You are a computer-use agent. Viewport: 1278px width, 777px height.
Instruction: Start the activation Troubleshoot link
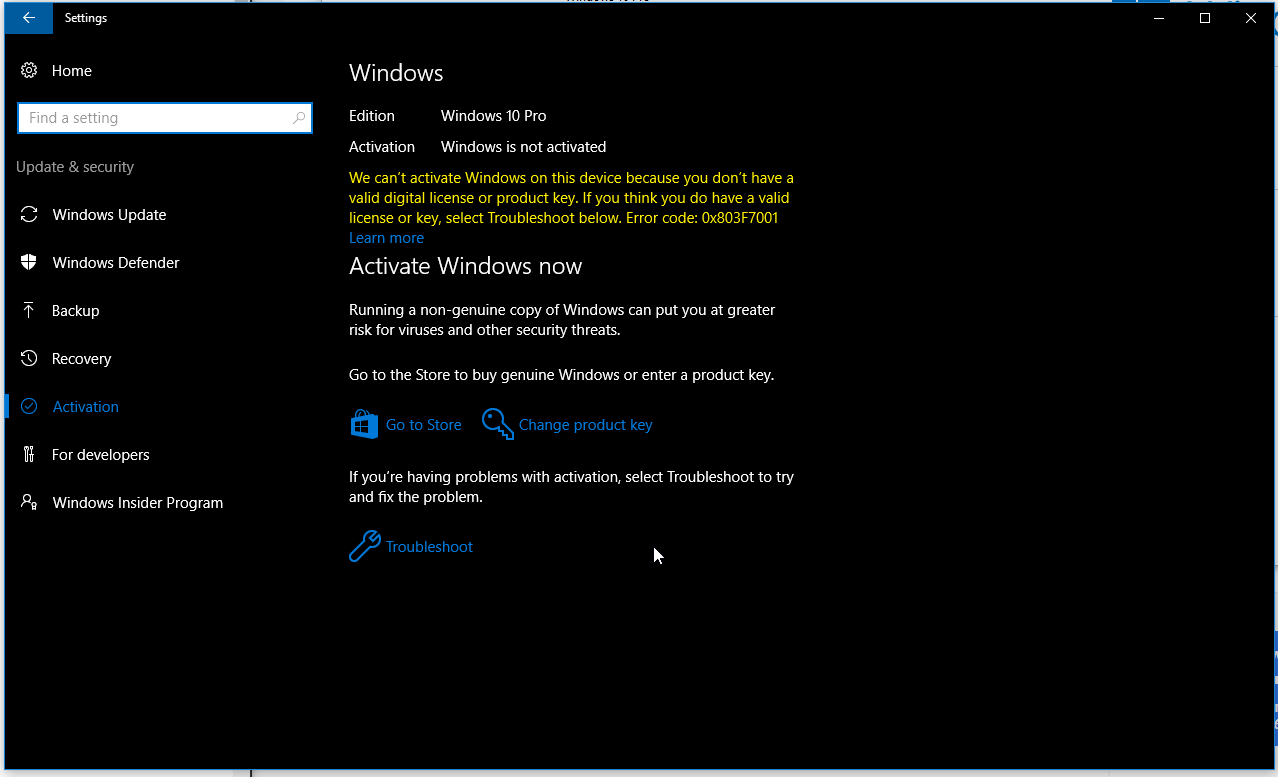pyautogui.click(x=430, y=547)
